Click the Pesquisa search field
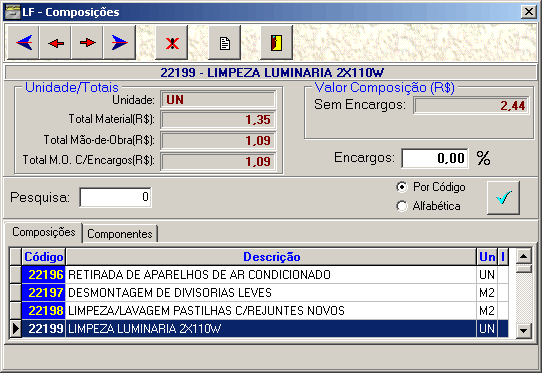 [x=115, y=197]
